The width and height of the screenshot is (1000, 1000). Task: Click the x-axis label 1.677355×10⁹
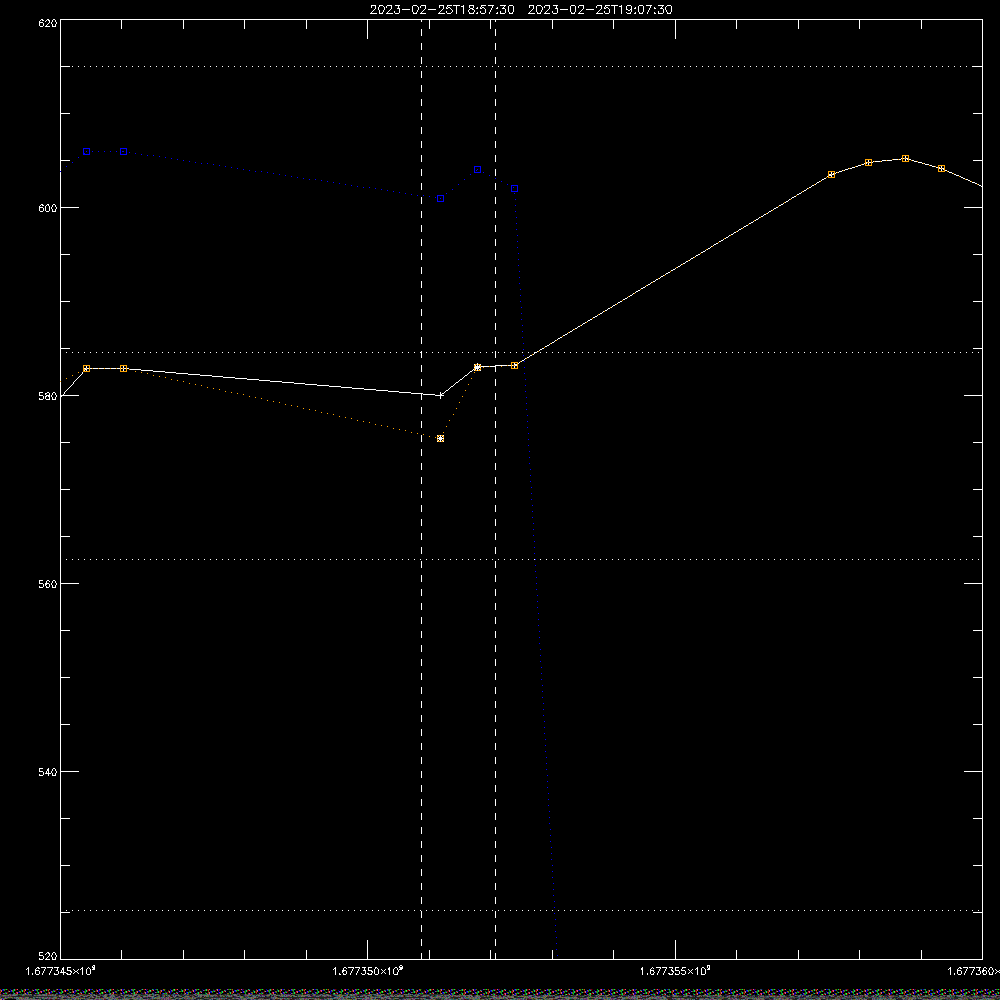point(675,971)
